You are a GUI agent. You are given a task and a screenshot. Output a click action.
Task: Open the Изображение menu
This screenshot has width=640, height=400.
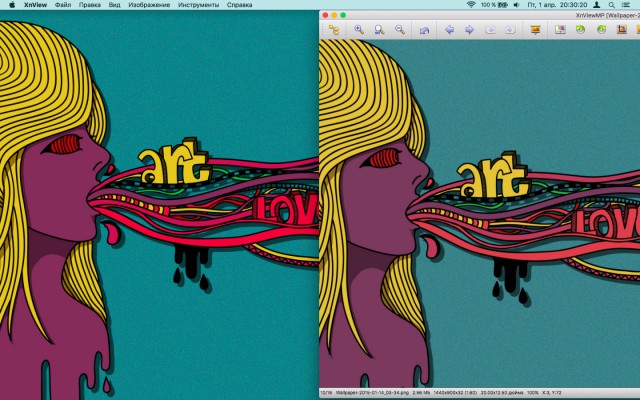pyautogui.click(x=149, y=5)
